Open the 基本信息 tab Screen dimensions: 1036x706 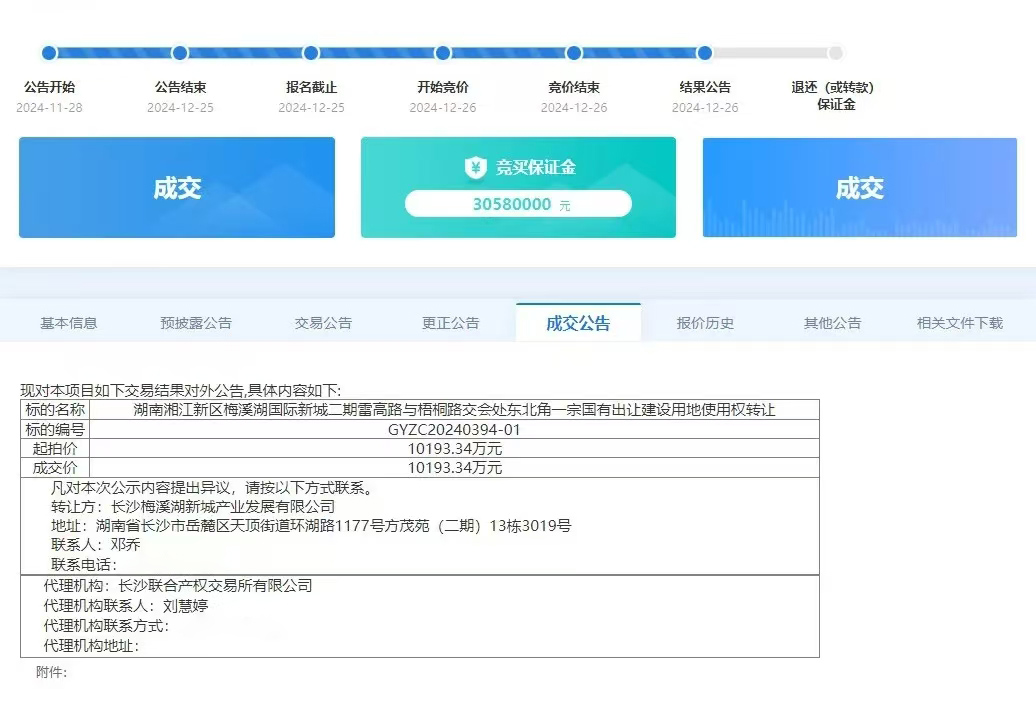click(69, 323)
